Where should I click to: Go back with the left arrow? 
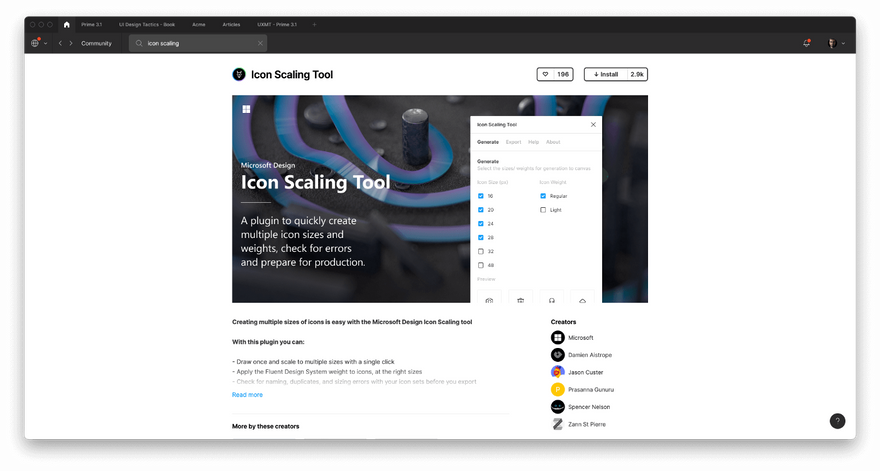pos(60,43)
